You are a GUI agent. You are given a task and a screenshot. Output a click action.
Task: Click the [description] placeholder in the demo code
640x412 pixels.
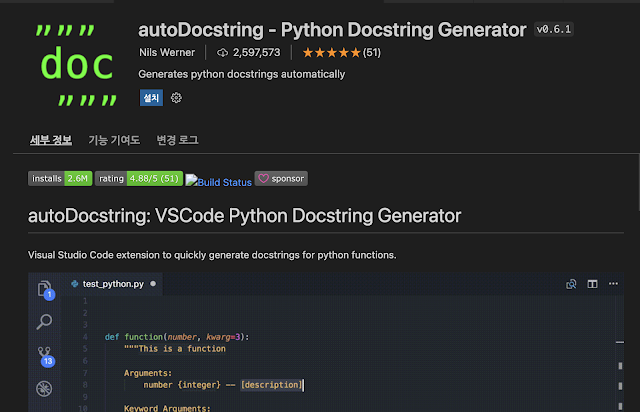[271, 385]
